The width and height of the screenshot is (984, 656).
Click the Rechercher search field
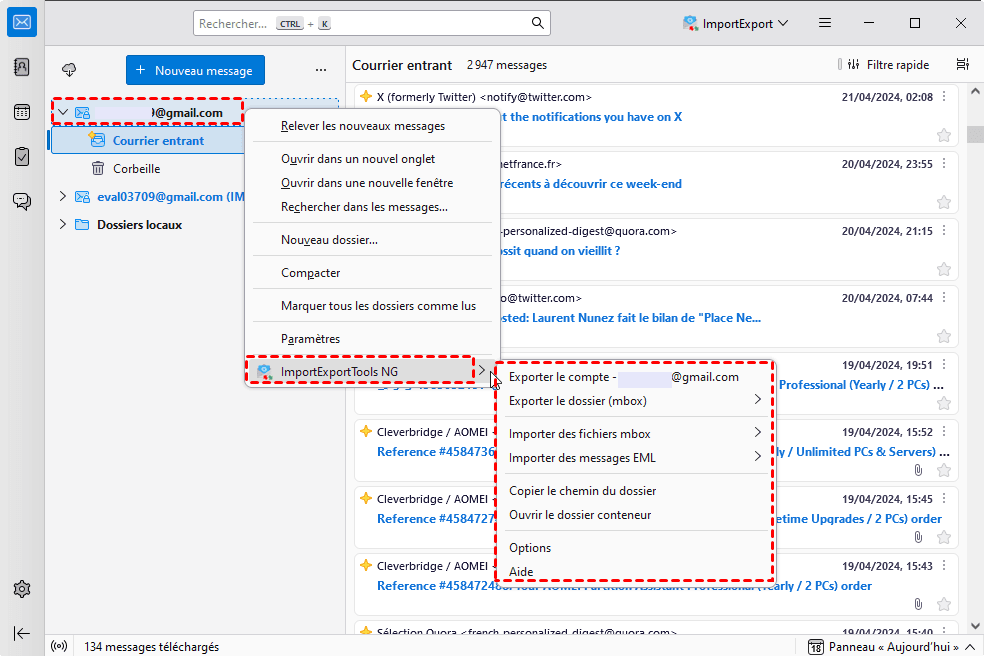pos(372,23)
